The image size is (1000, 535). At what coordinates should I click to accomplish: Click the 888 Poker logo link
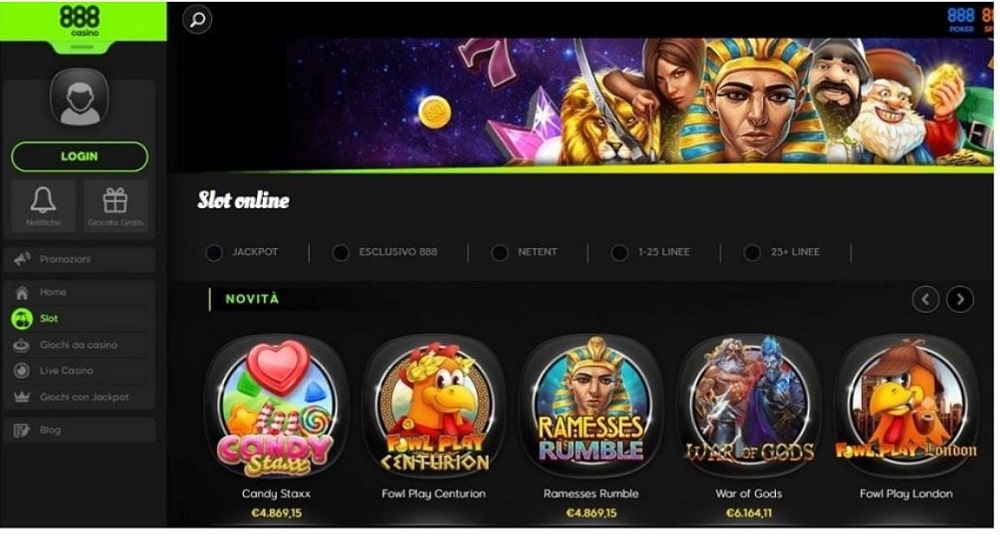[961, 19]
